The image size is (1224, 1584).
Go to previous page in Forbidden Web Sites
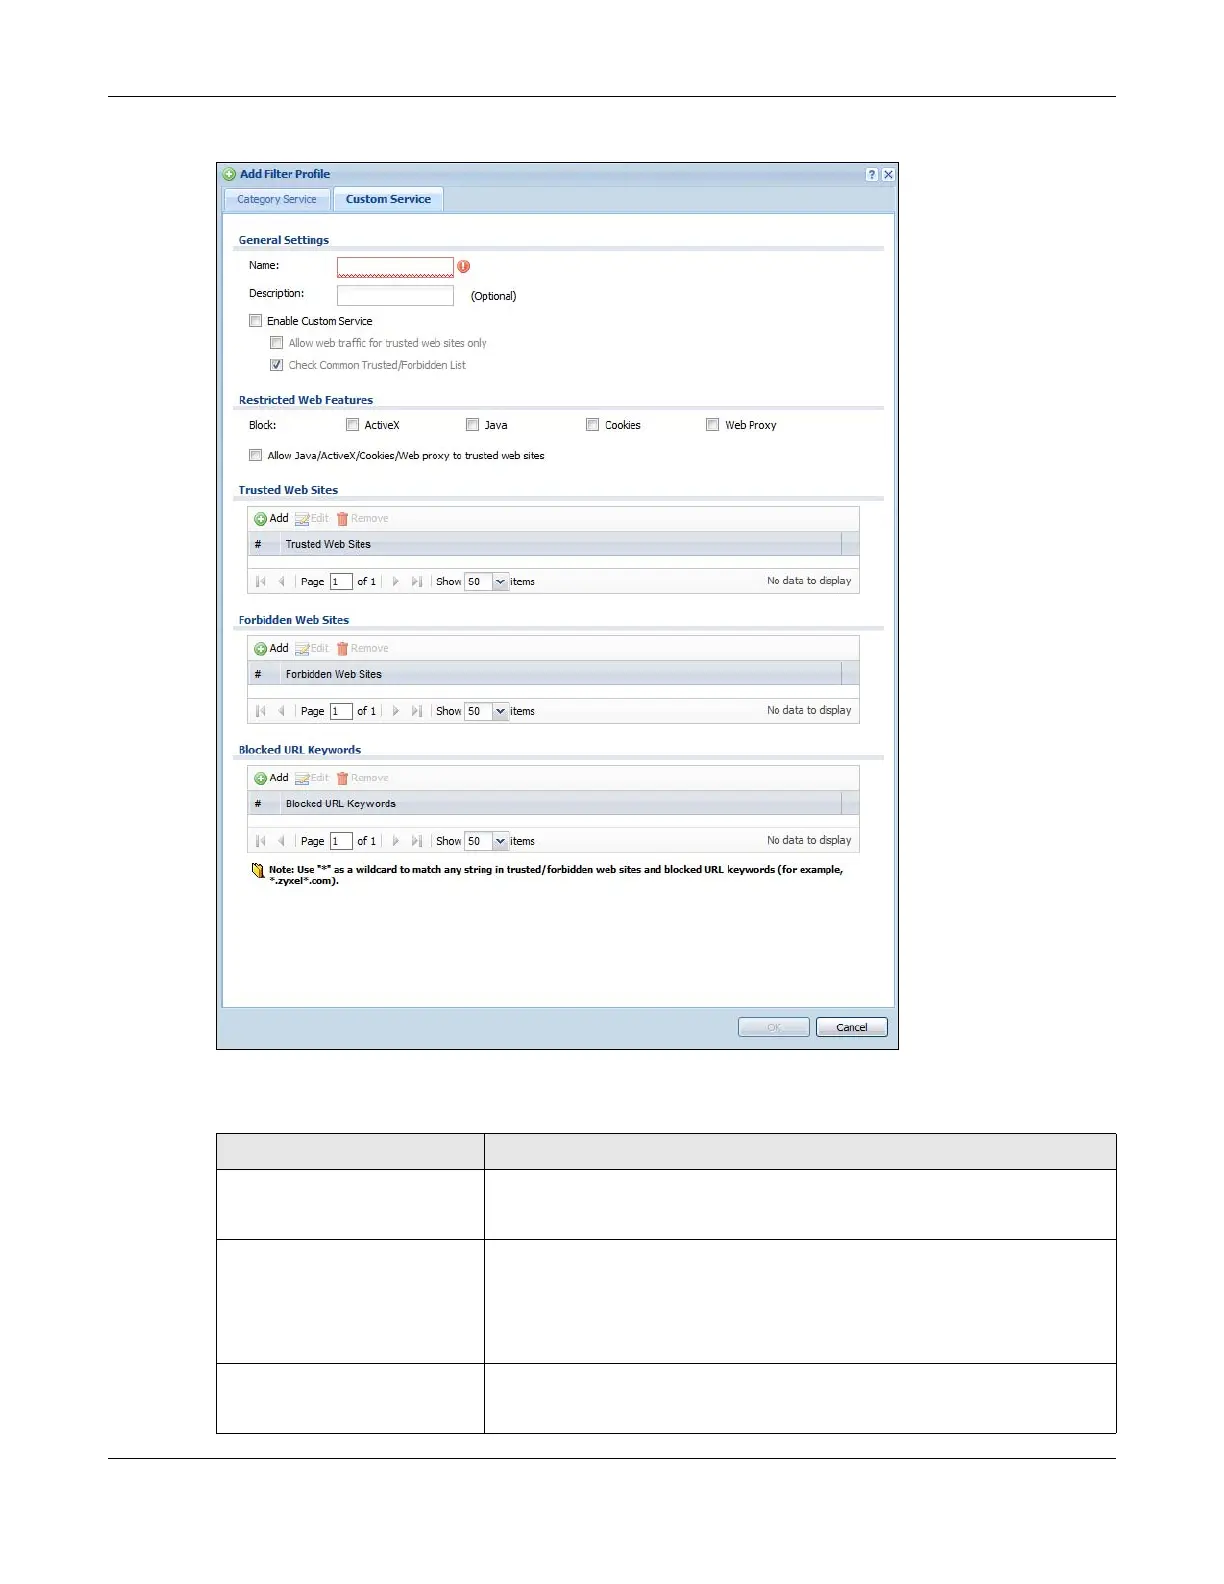click(281, 711)
